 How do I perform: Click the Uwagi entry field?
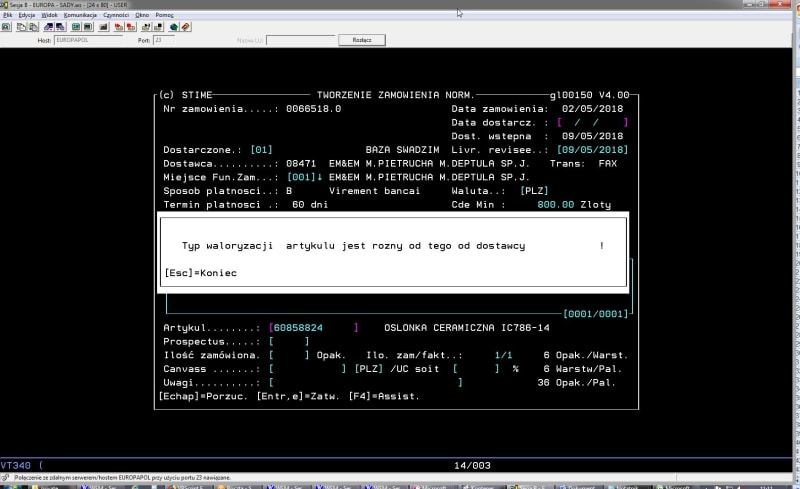[x=365, y=383]
